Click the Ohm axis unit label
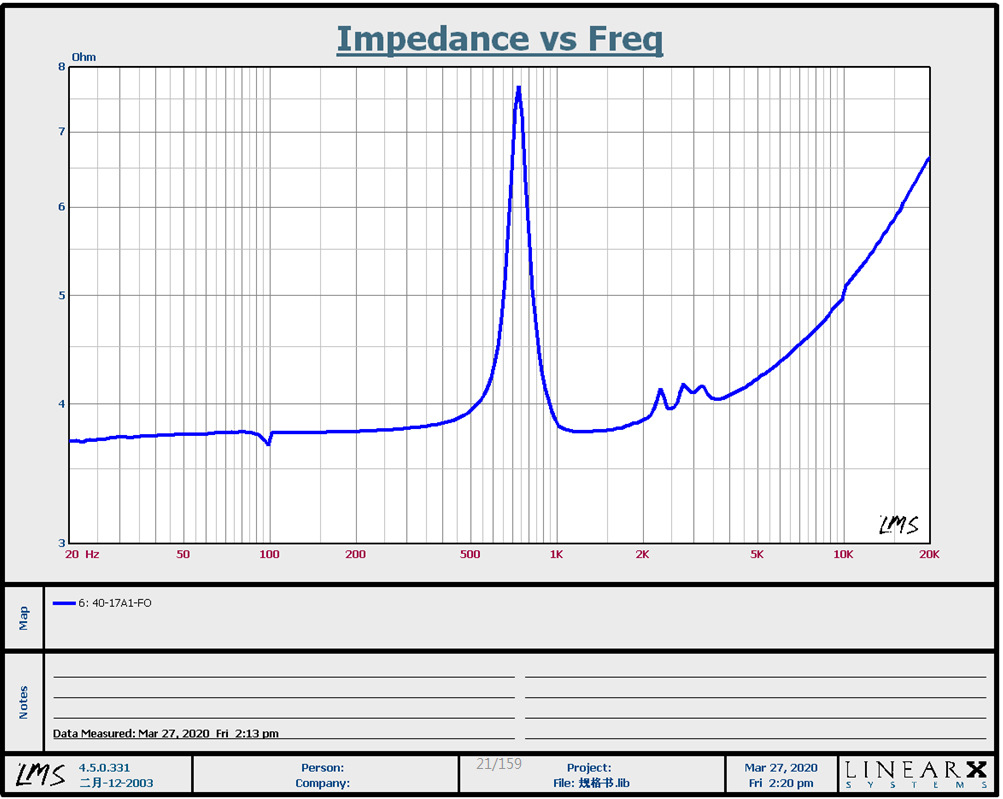Screen dimensions: 1003x799 (84, 57)
